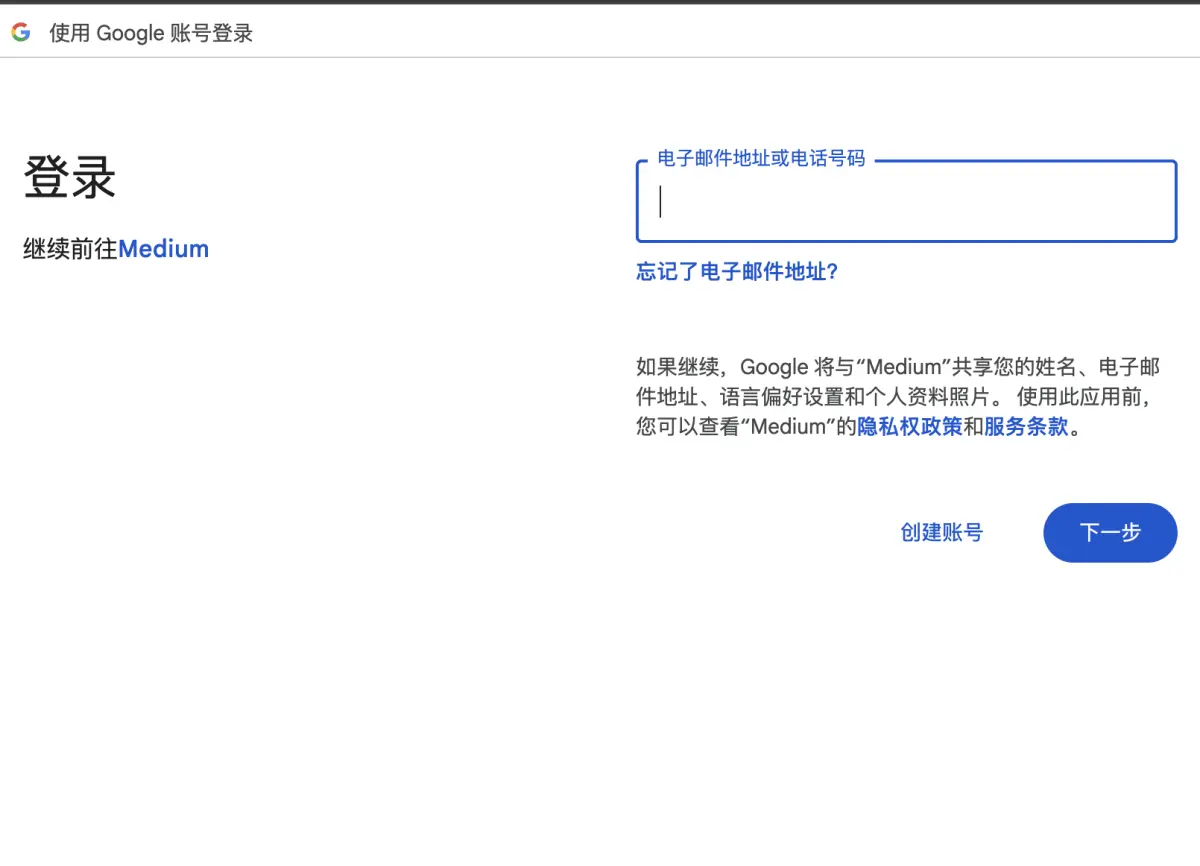
Task: Select the '使用 Google 账号登录' header text
Action: click(x=151, y=33)
